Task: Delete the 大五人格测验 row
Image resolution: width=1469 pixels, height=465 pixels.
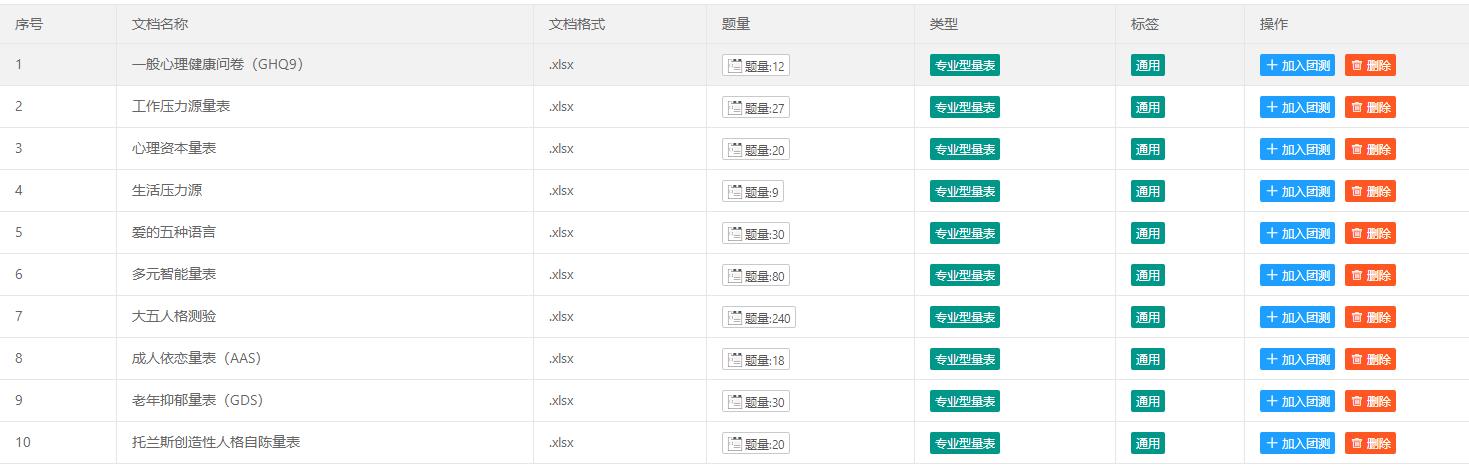Action: [1370, 318]
